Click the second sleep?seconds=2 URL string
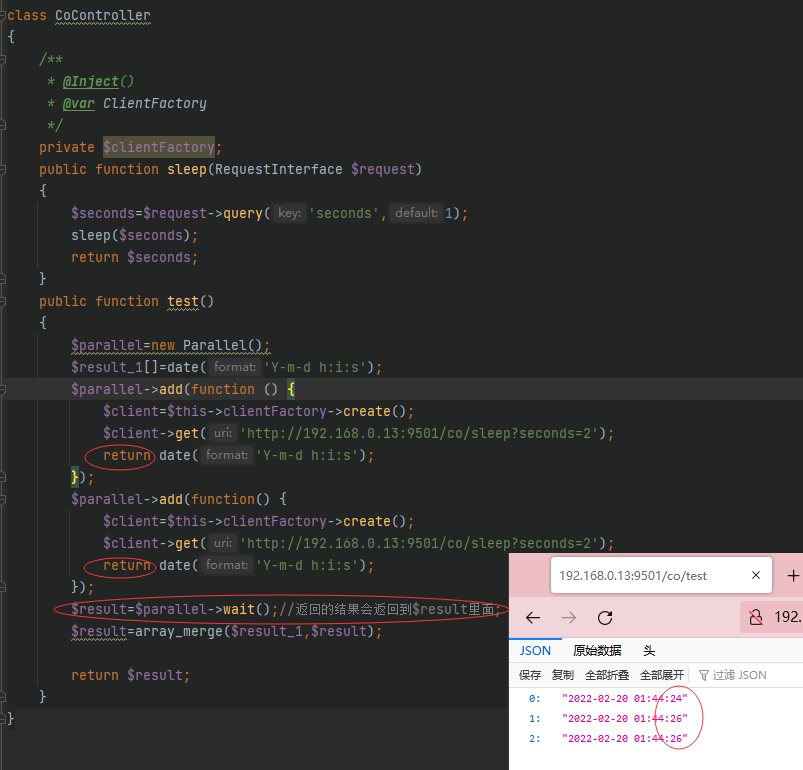The height and width of the screenshot is (770, 803). click(x=418, y=543)
